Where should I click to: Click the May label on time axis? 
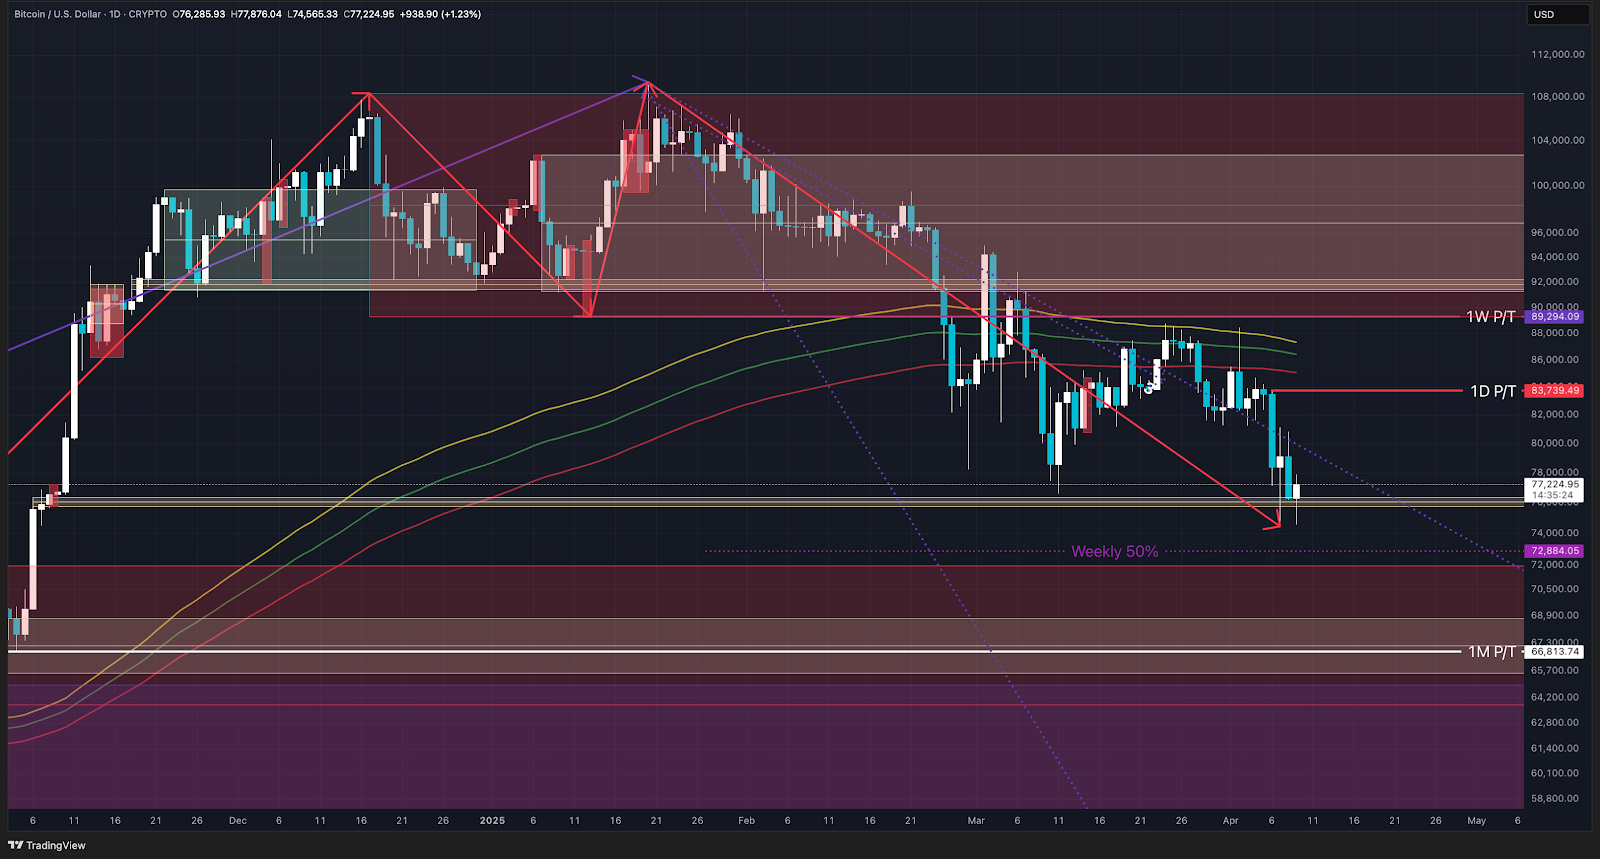tap(1476, 821)
